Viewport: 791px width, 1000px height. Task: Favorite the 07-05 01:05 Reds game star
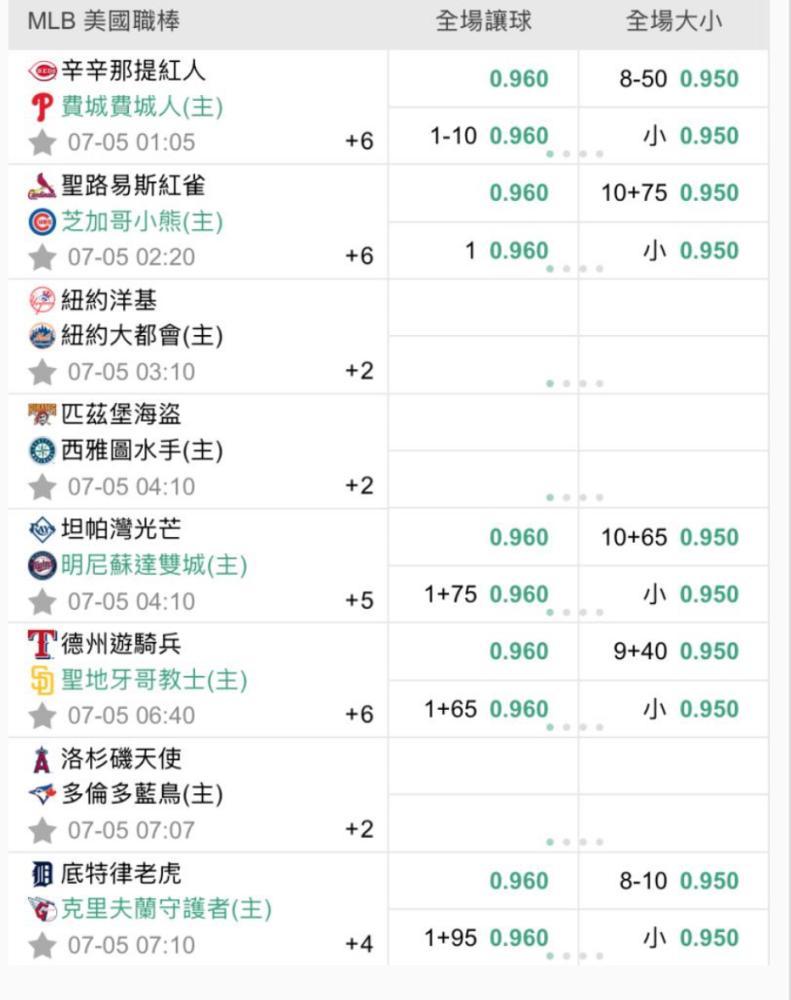(x=42, y=142)
